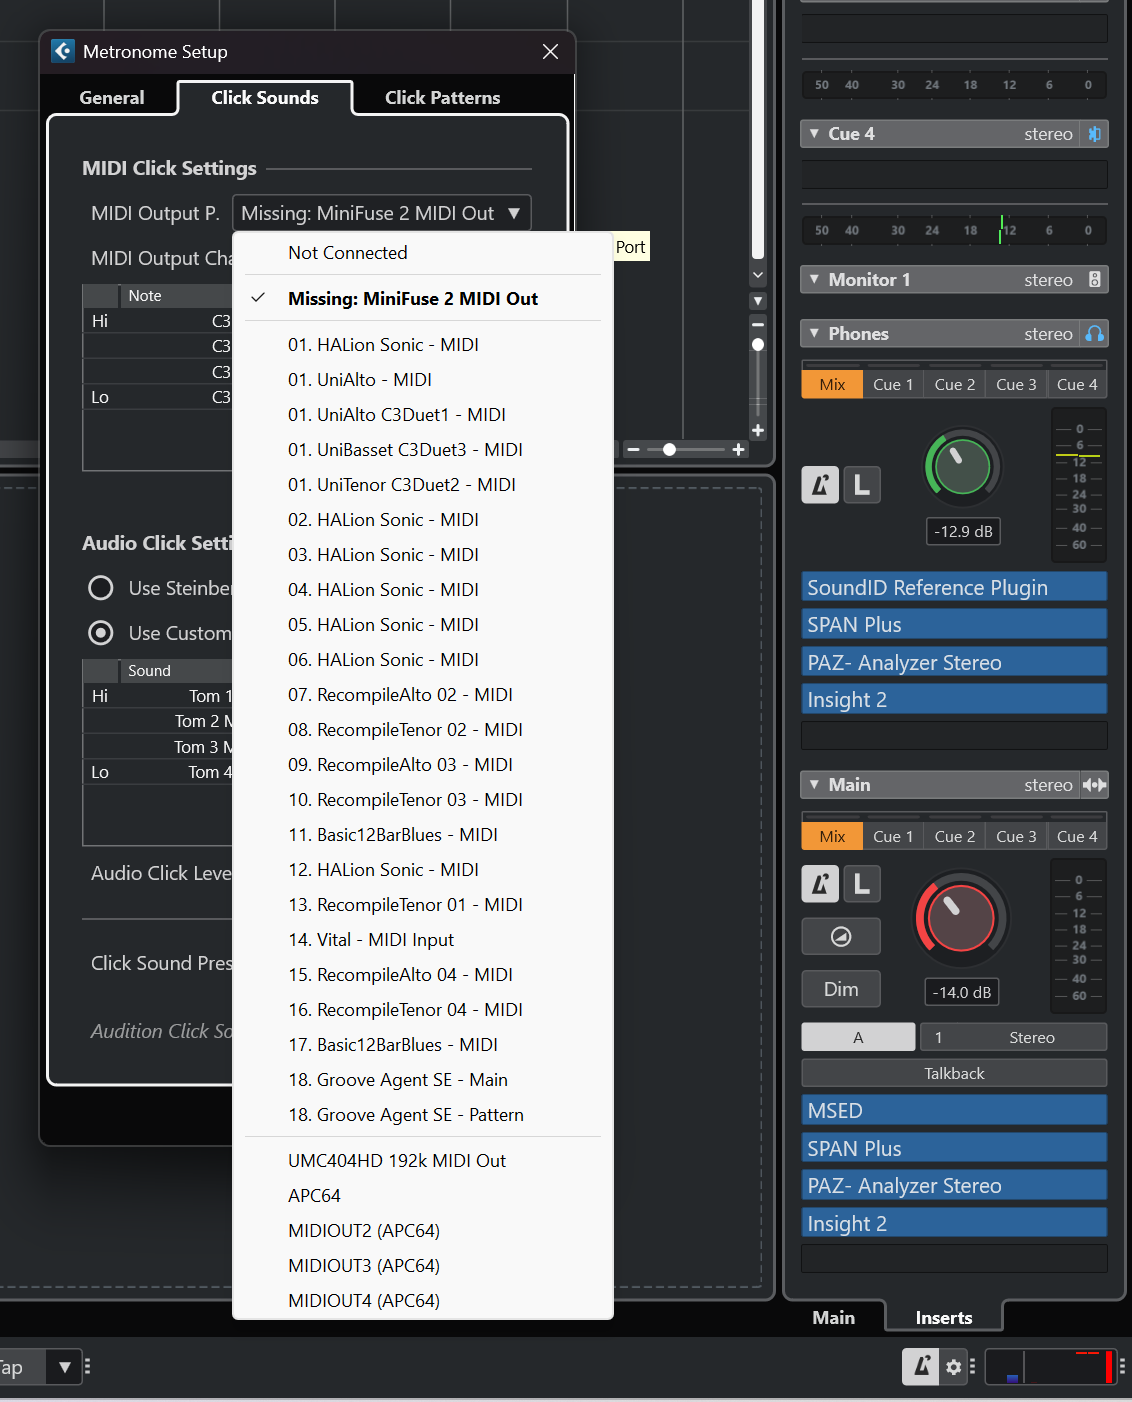Click the -14.0 dB Main level field

click(x=962, y=992)
